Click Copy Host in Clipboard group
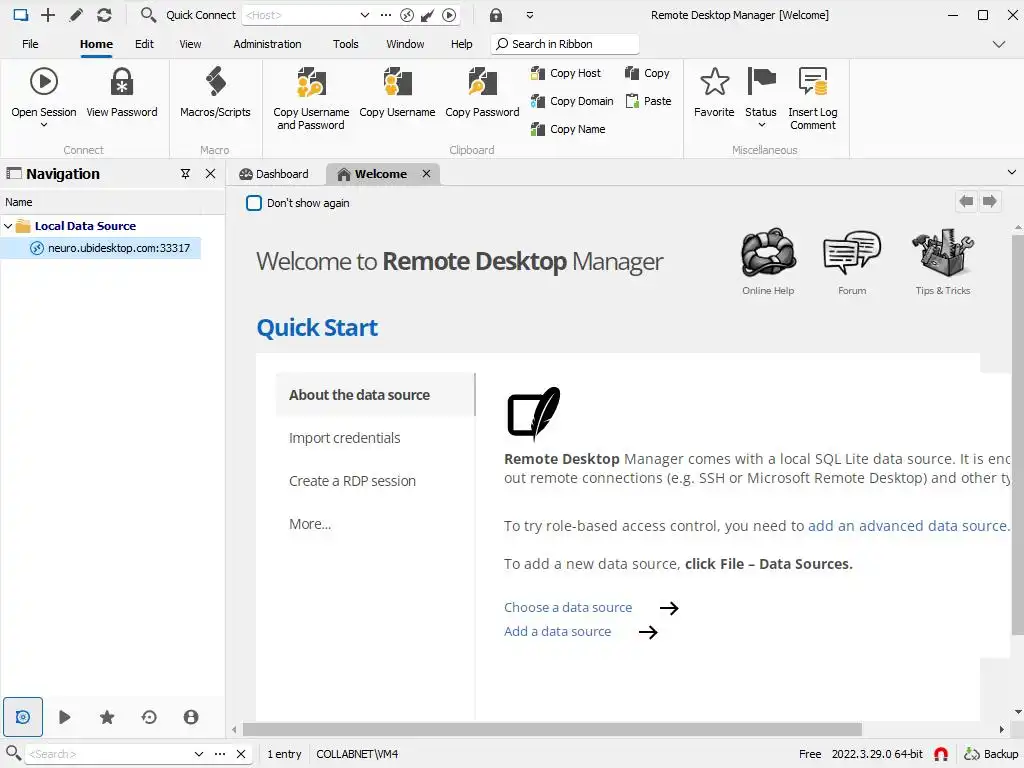Image resolution: width=1024 pixels, height=768 pixels. (x=566, y=73)
